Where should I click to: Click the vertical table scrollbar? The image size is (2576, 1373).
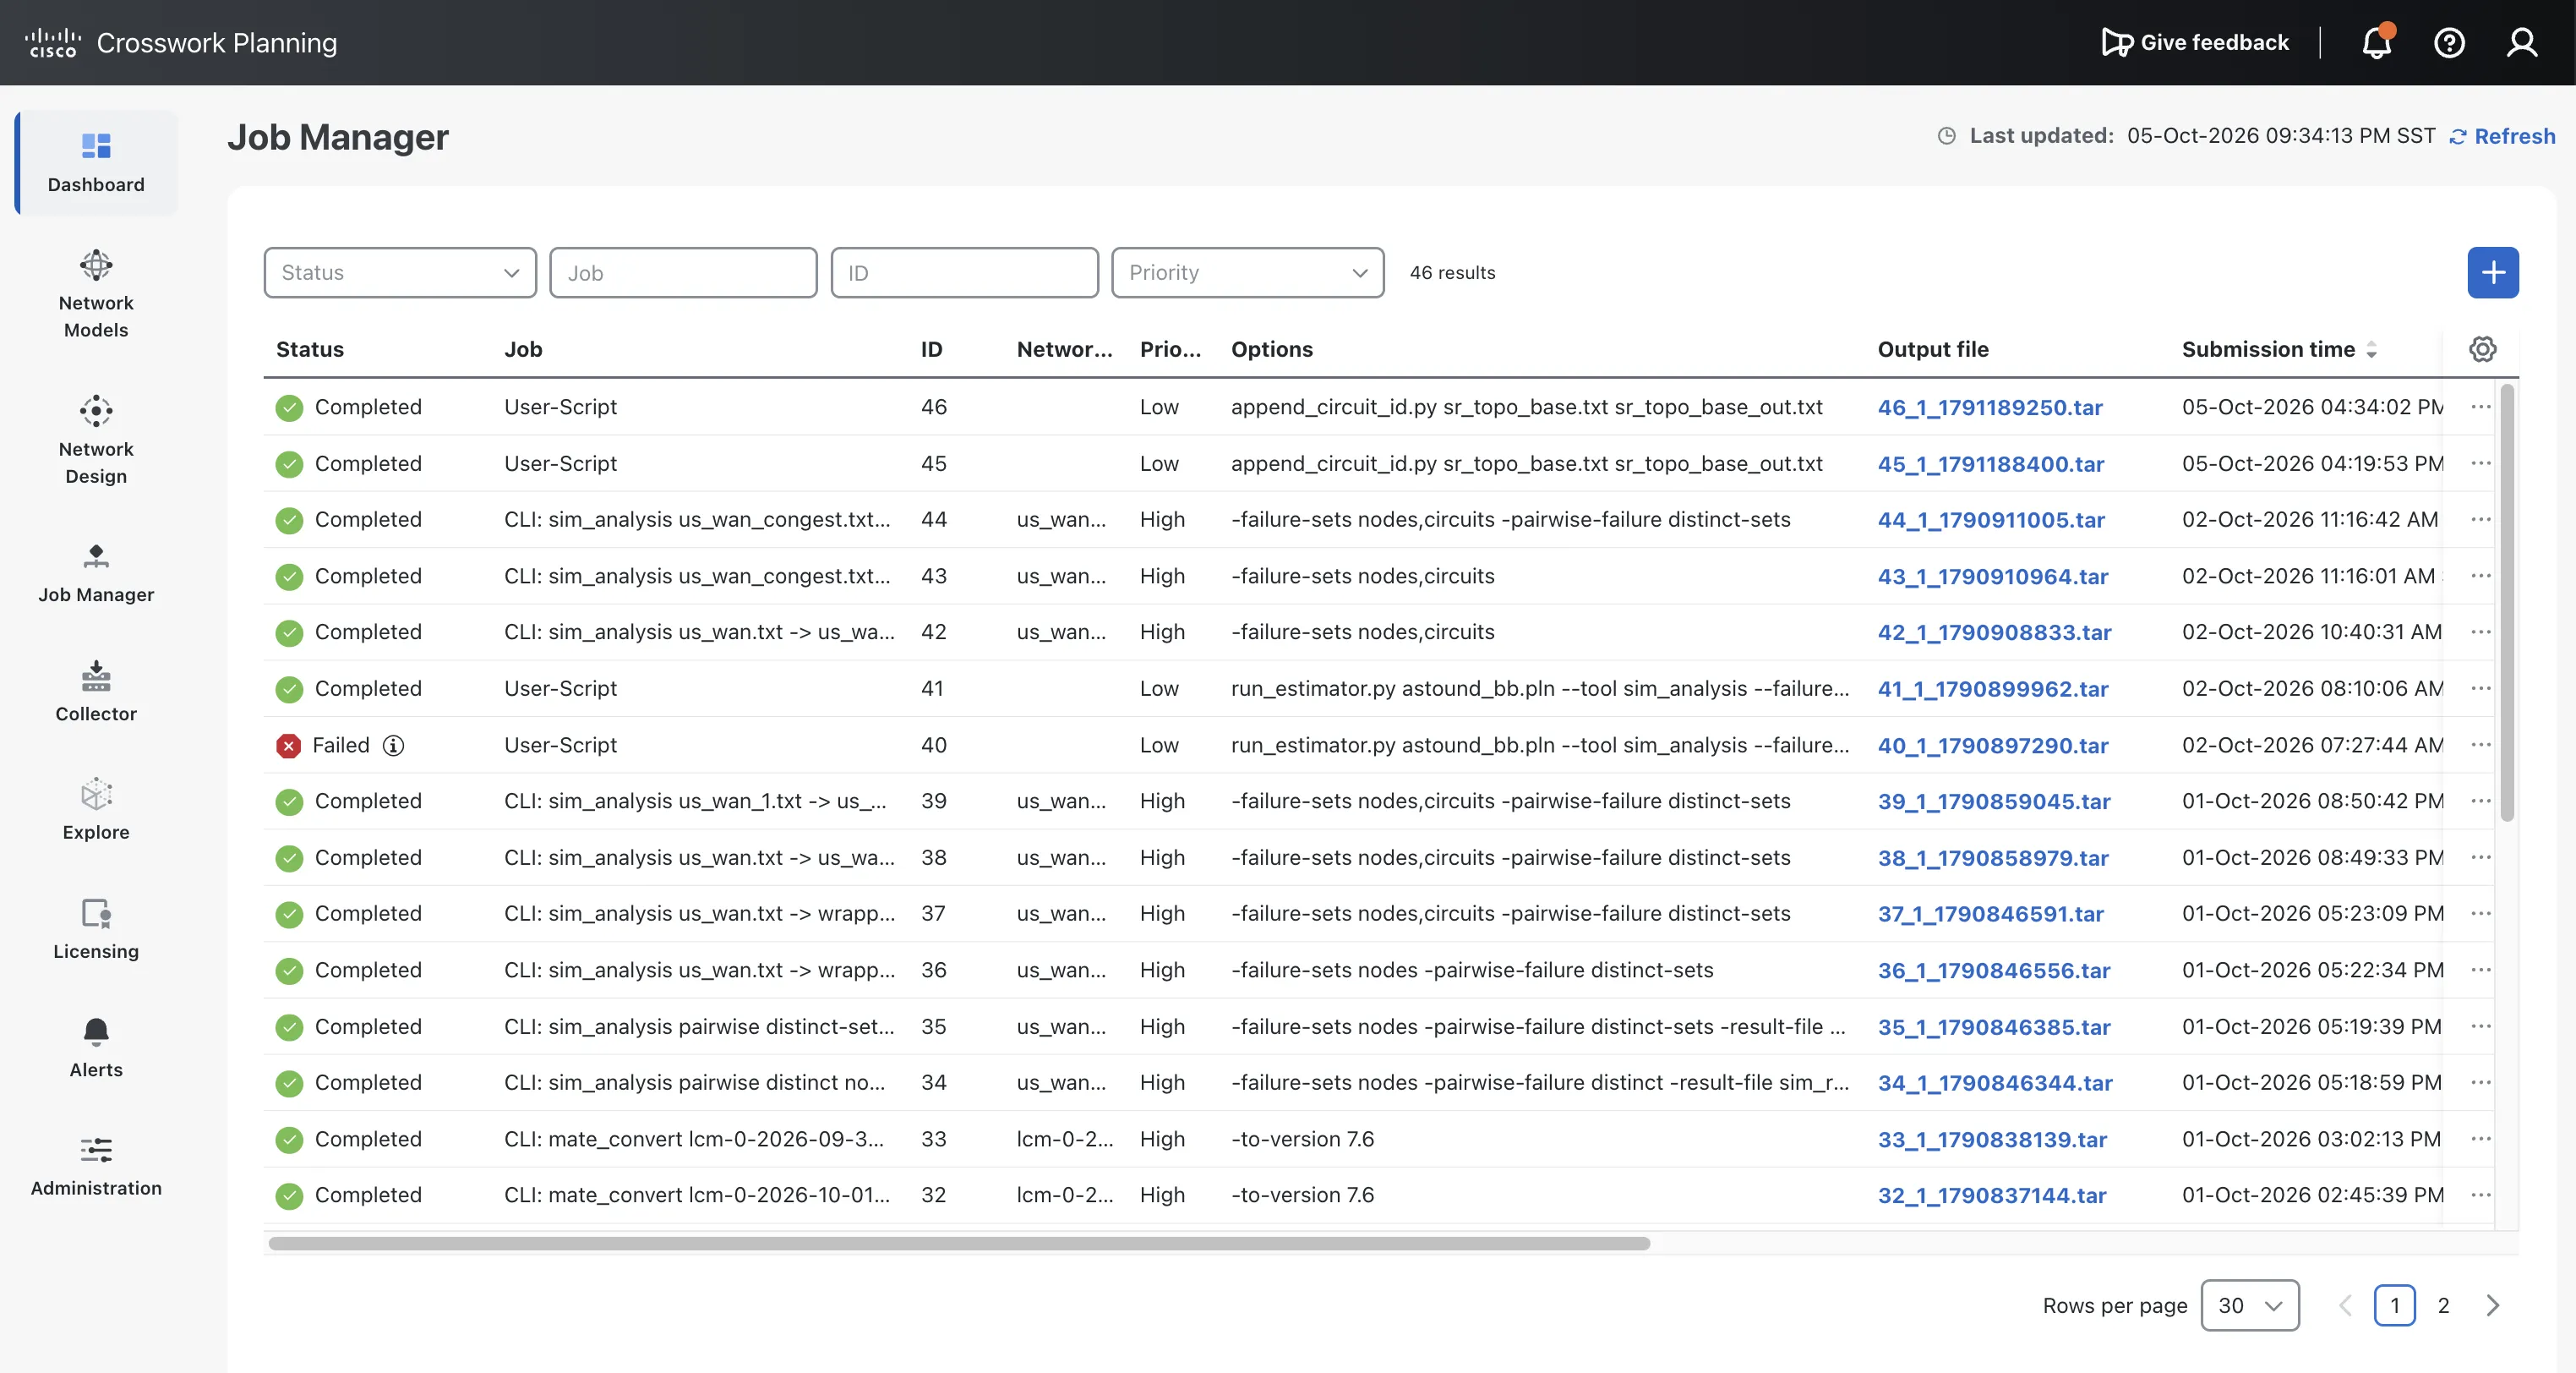(2507, 603)
